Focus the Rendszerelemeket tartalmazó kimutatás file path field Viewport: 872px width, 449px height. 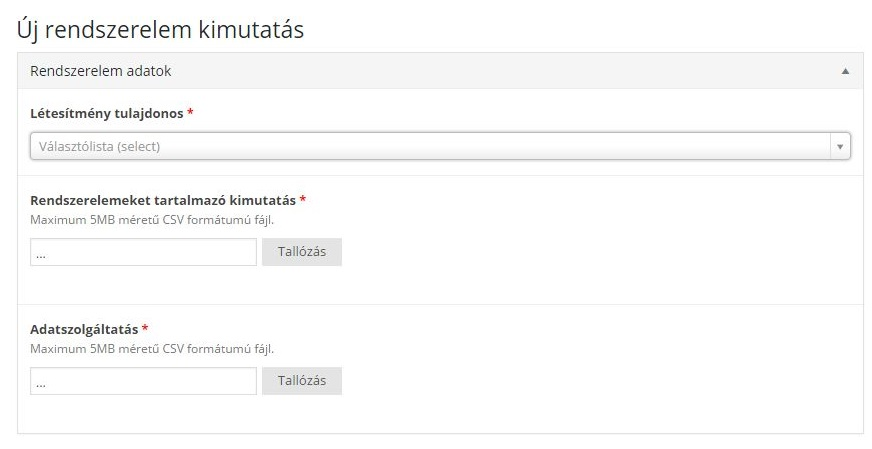(x=143, y=252)
